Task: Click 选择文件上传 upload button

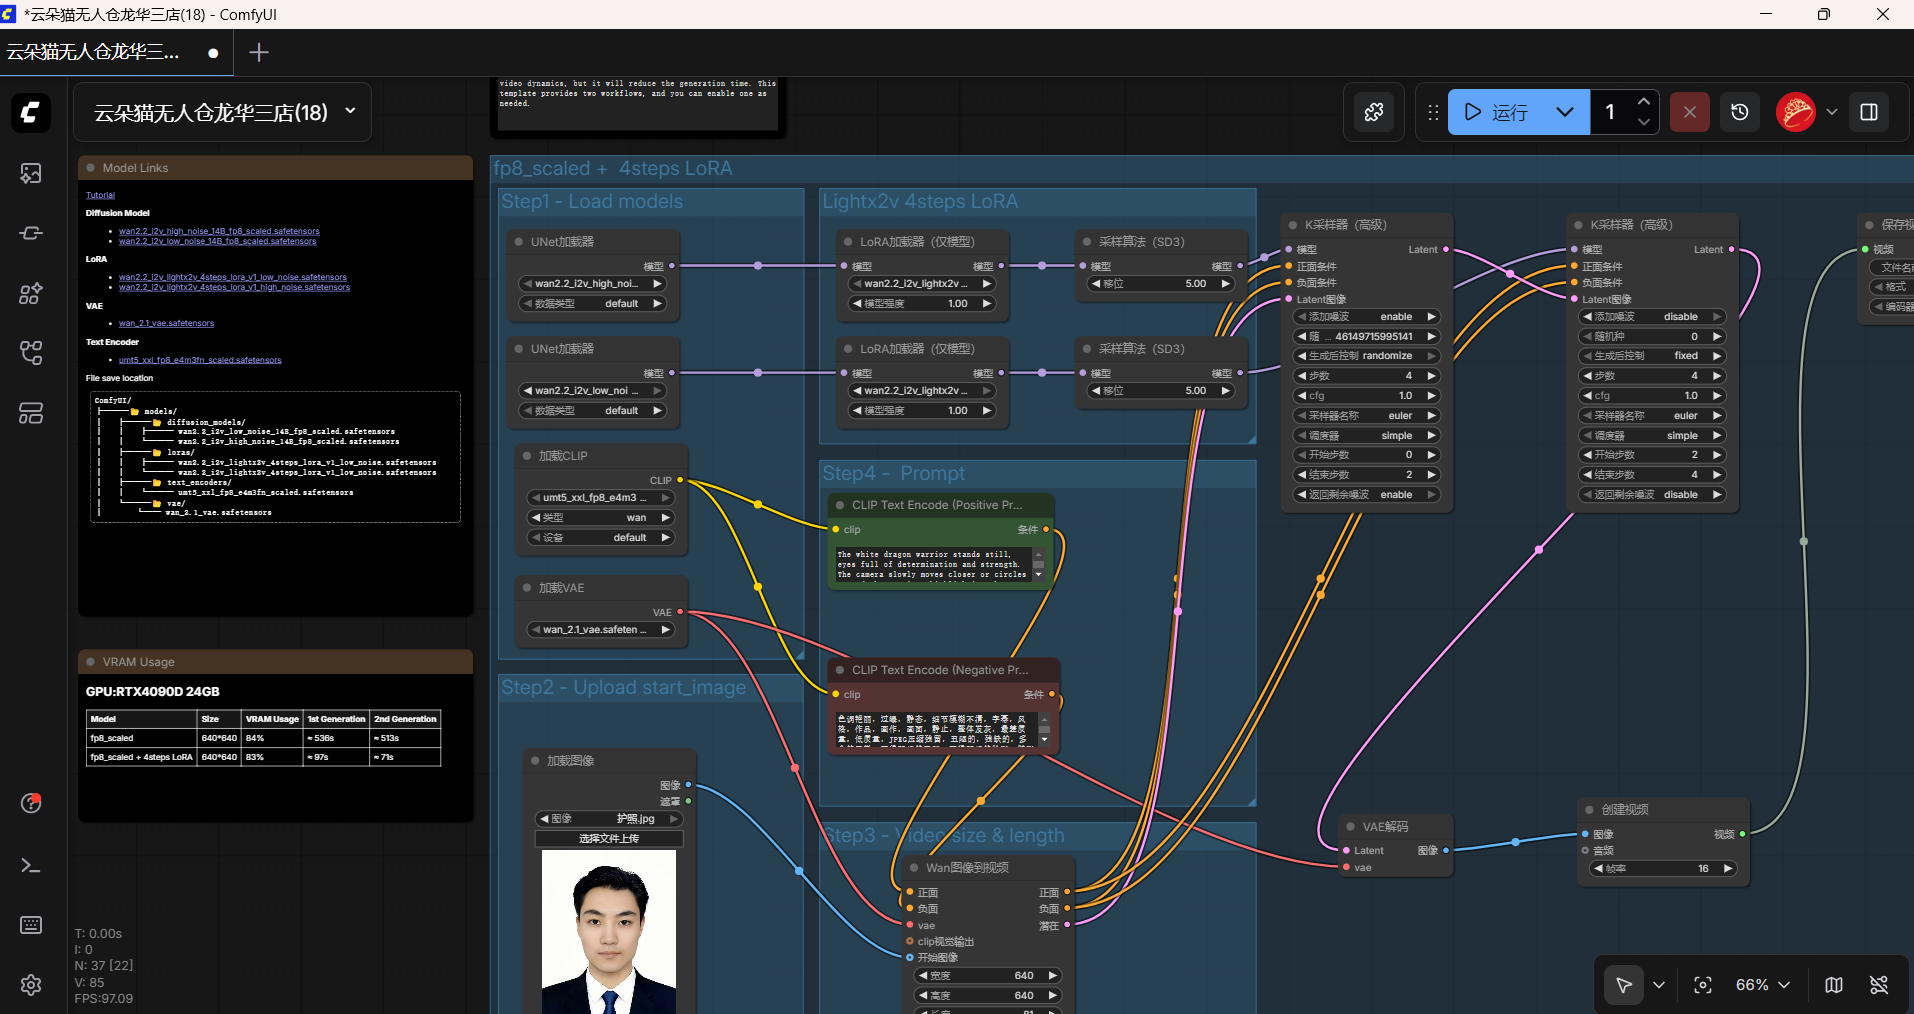Action: pos(609,838)
